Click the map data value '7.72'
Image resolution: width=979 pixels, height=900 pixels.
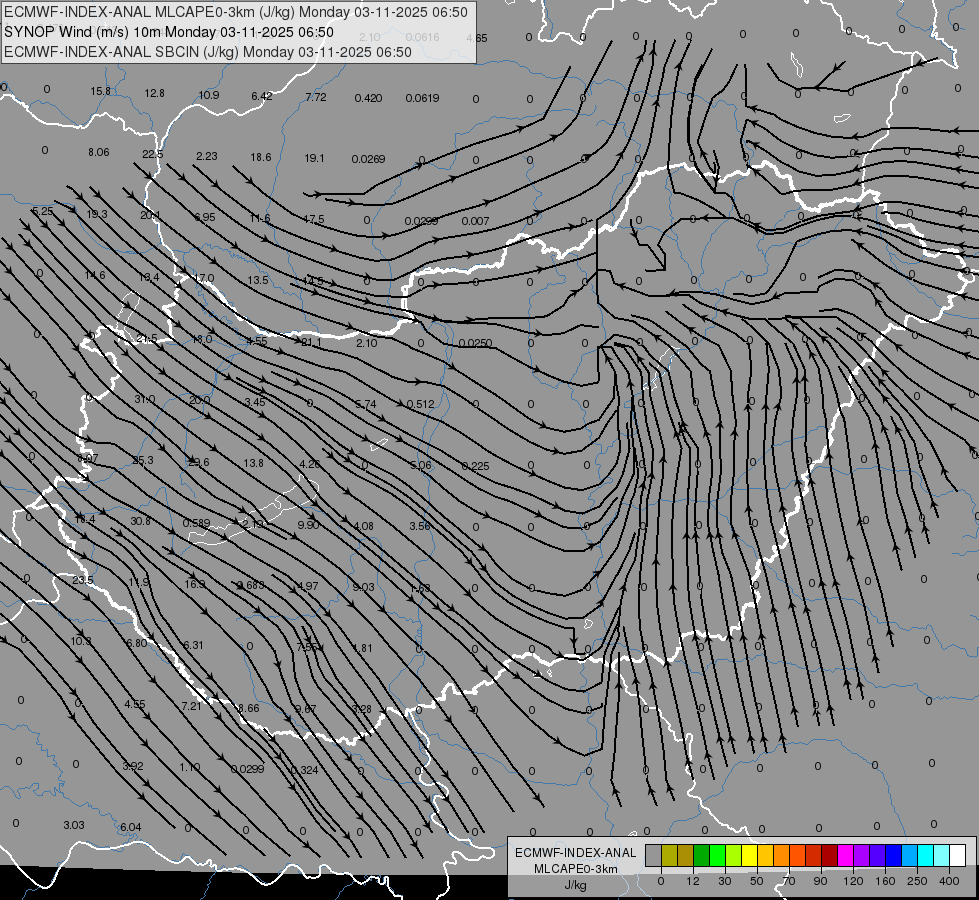click(316, 97)
